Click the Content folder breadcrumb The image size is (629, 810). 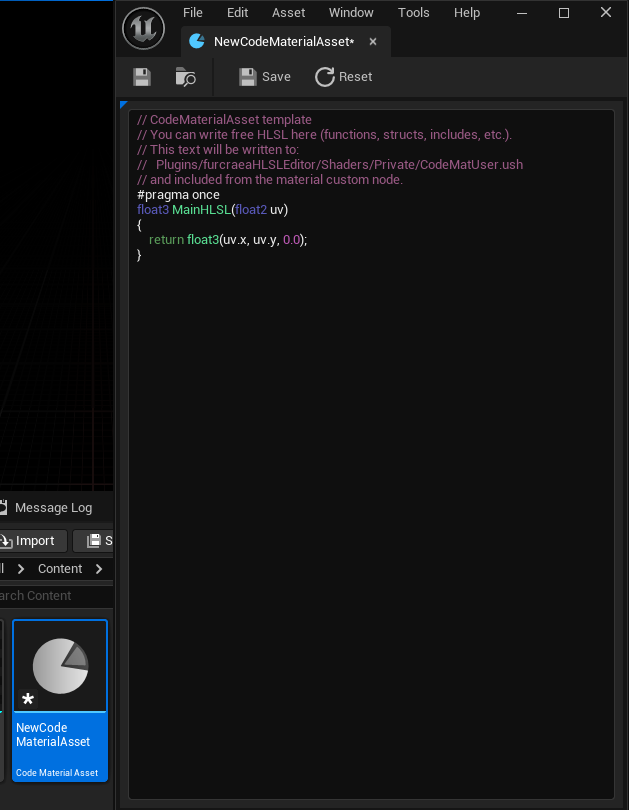(x=60, y=569)
